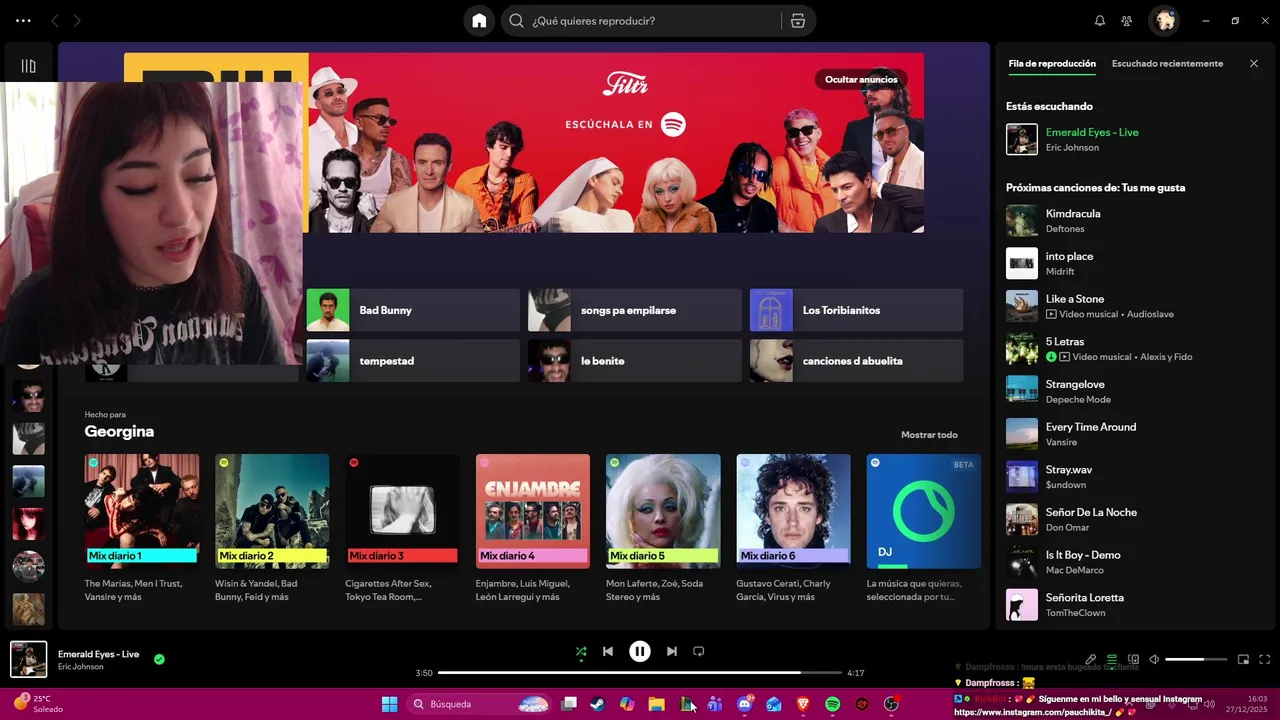Close the queue panel with X

1254,63
